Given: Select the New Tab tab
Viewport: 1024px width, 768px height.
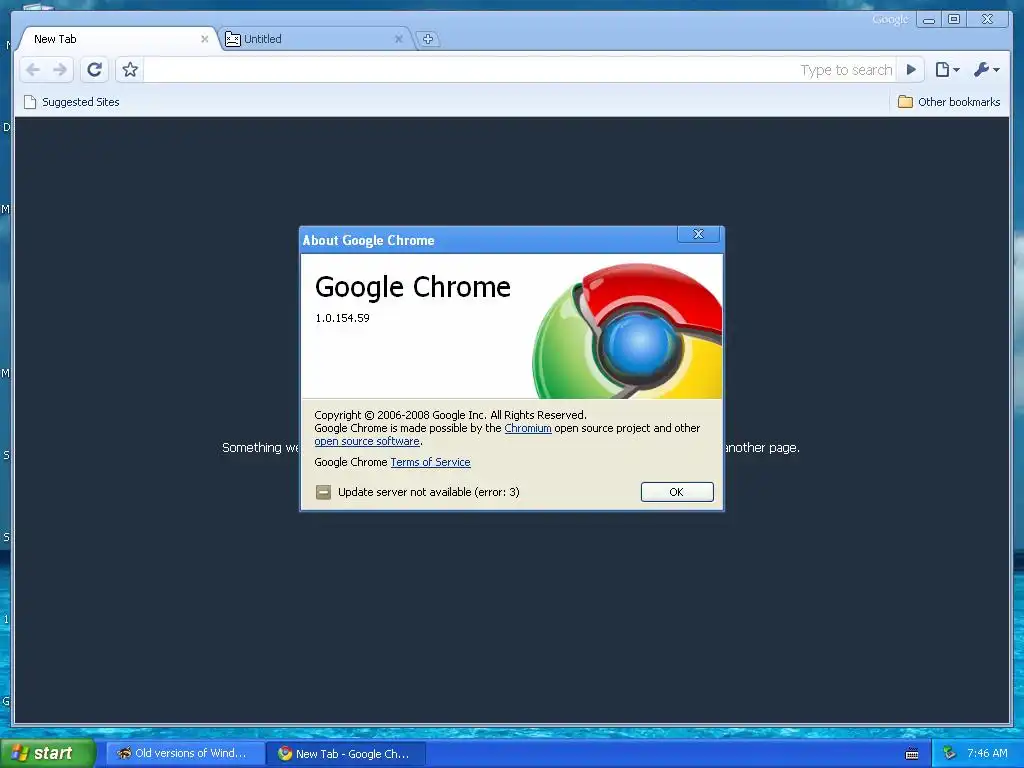Looking at the screenshot, I should point(118,39).
